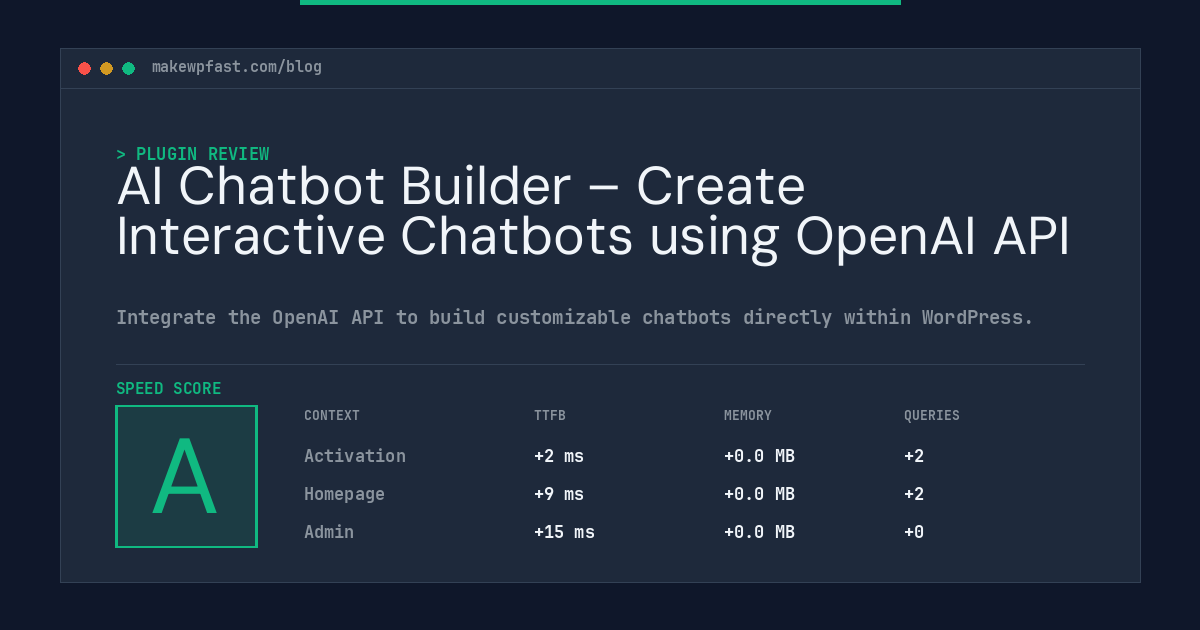Click the Activation row memory value
This screenshot has height=630, width=1200.
(x=759, y=456)
